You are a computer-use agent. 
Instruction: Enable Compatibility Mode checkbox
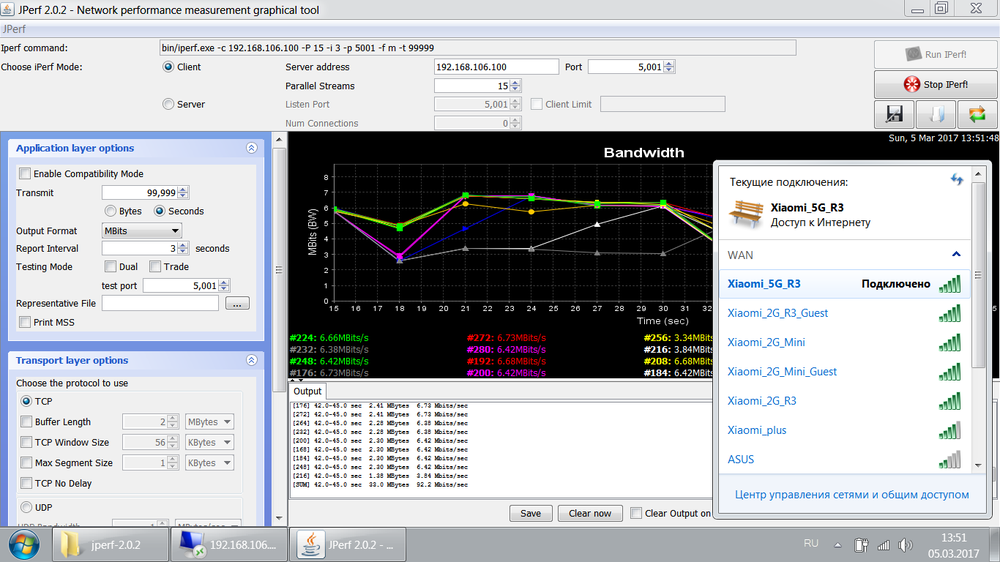pos(25,174)
